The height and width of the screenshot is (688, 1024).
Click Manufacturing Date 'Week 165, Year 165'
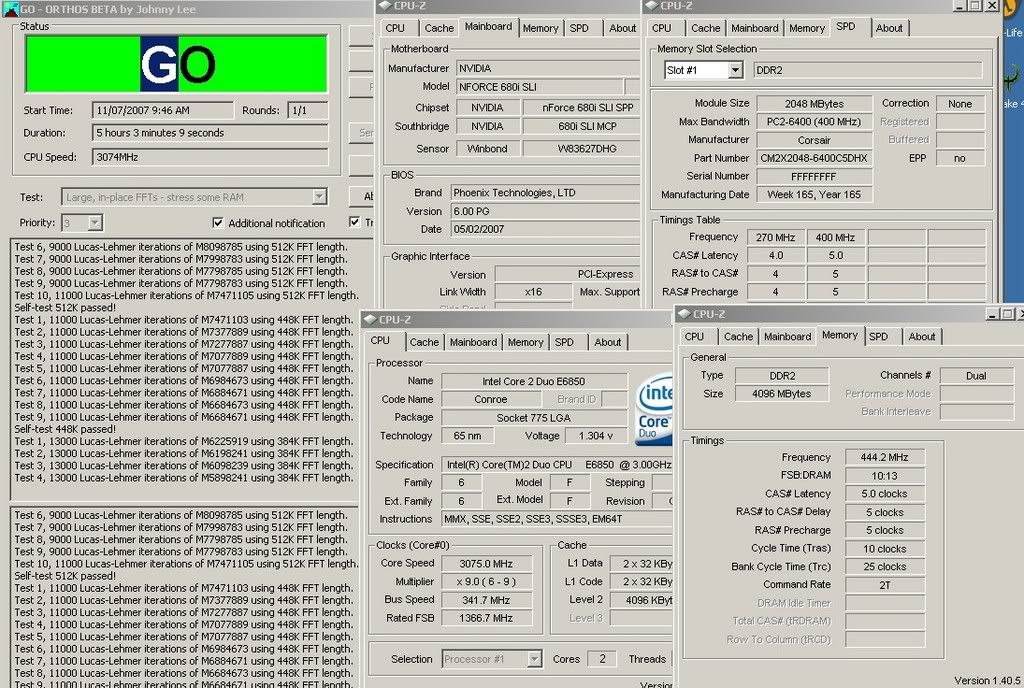[814, 195]
